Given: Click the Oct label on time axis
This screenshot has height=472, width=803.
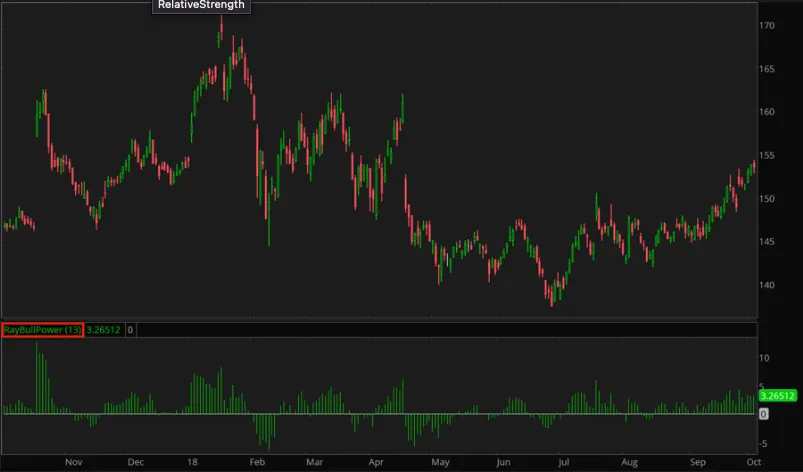Looking at the screenshot, I should click(x=754, y=462).
